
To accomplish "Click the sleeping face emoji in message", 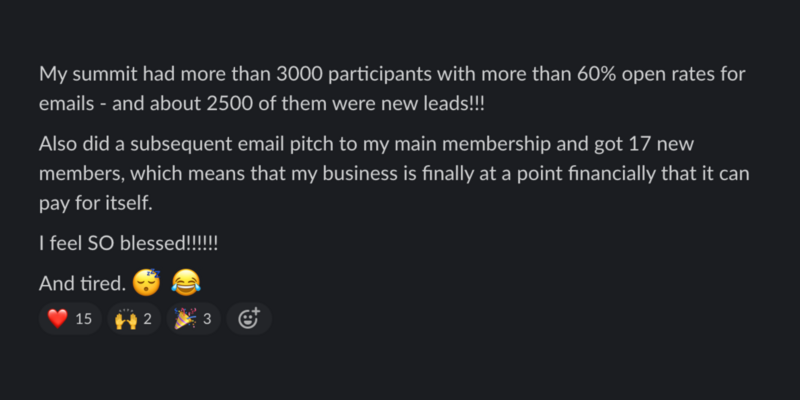I will tap(146, 283).
